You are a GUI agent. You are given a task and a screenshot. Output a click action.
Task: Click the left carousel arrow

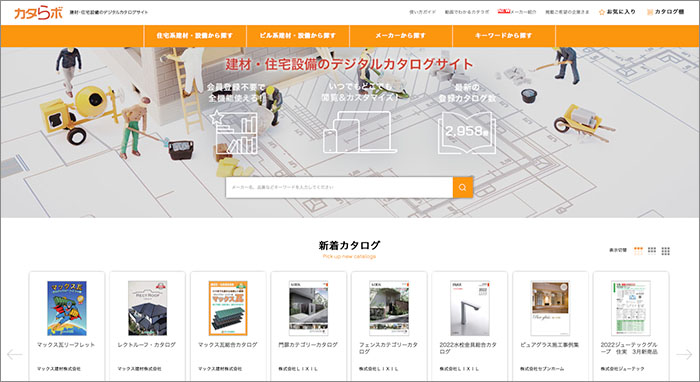point(14,354)
